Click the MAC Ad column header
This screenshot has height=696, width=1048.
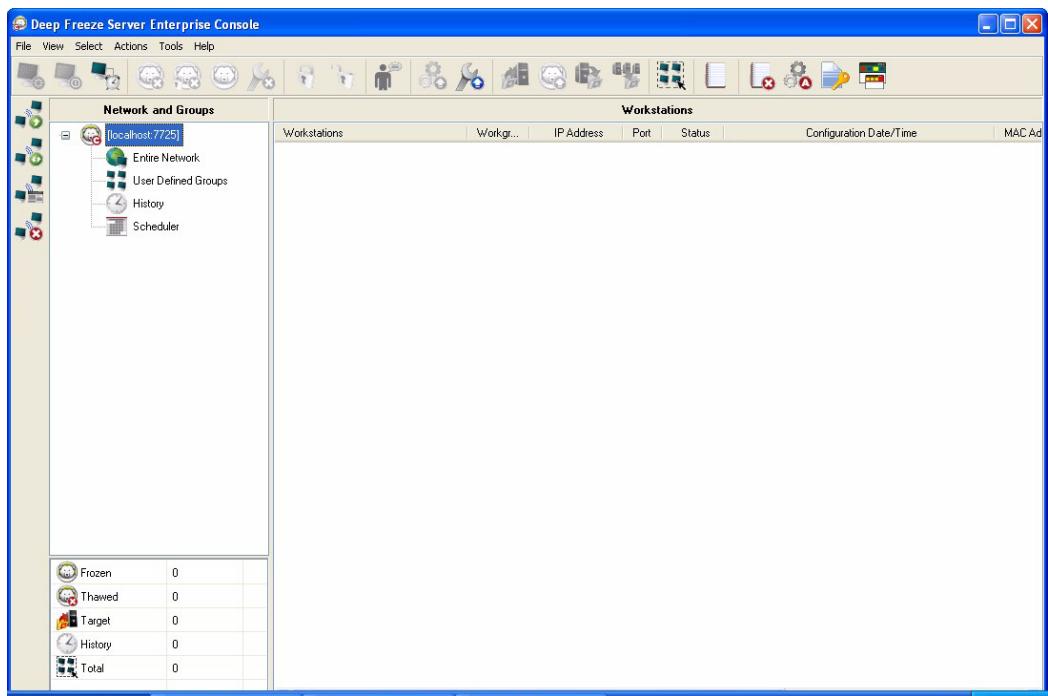(1019, 133)
